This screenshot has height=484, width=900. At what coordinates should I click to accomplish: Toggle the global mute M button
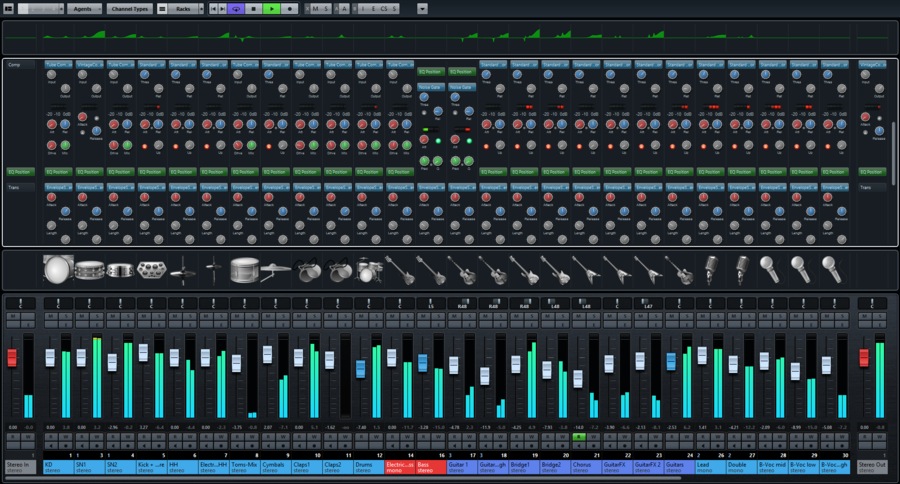315,8
